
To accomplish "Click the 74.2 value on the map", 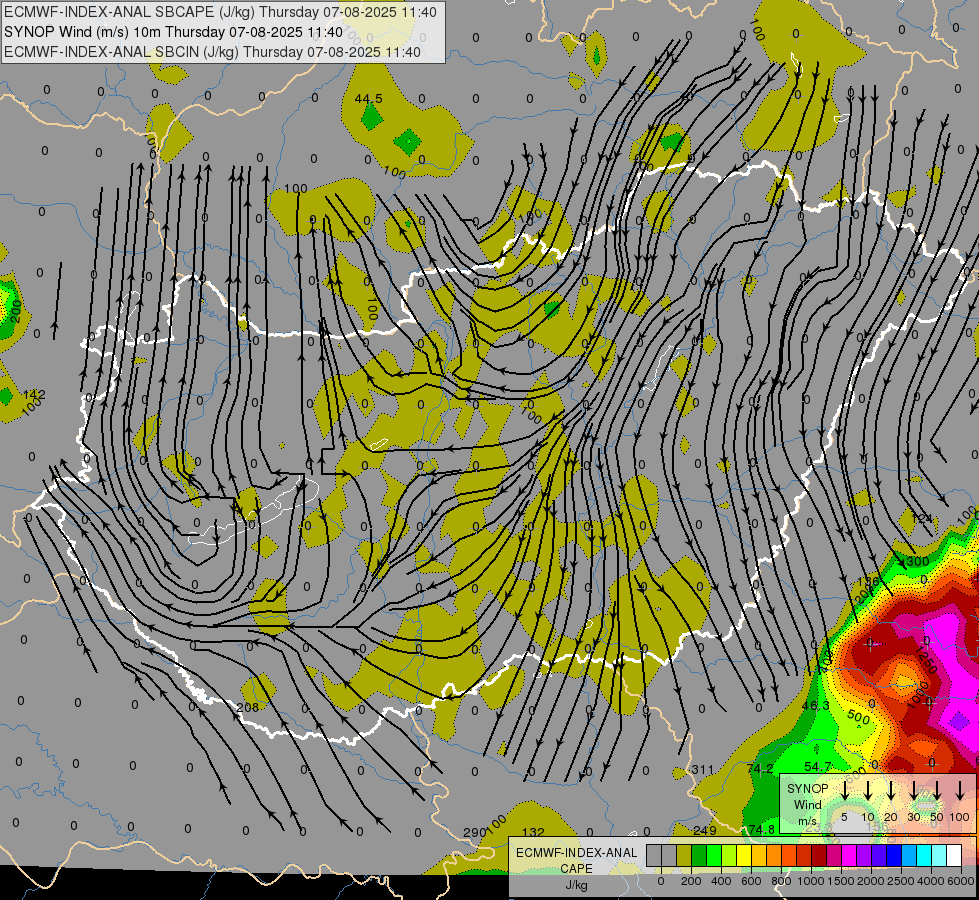I will pos(760,769).
